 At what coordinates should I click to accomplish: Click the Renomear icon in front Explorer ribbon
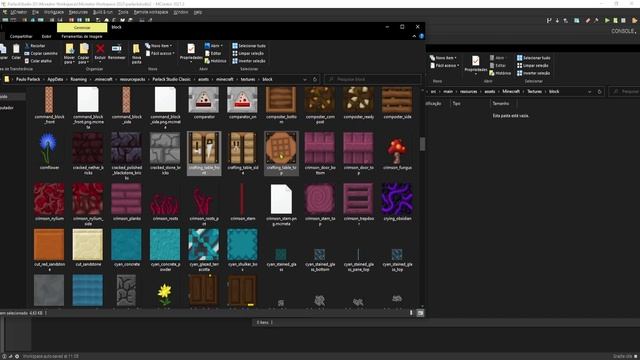click(x=116, y=49)
